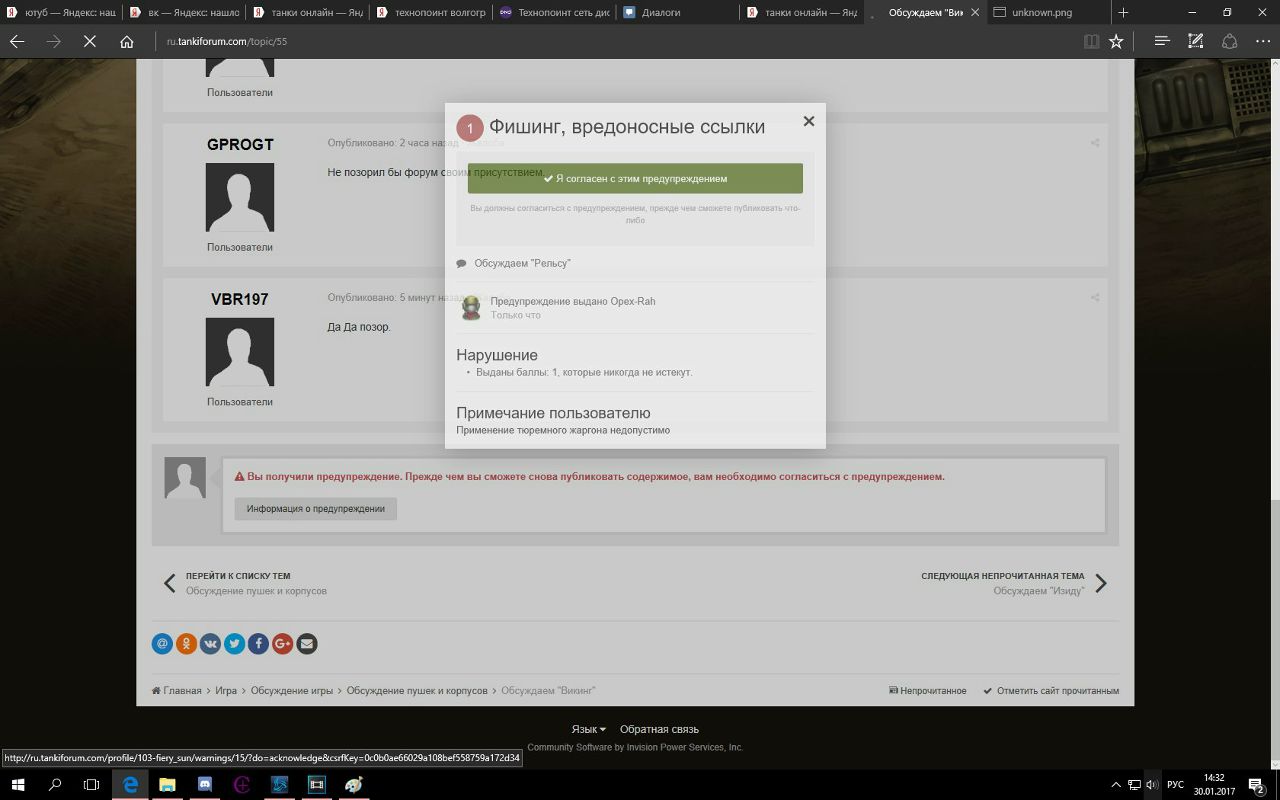Share topic on Facebook
Viewport: 1280px width, 800px height.
tap(258, 644)
